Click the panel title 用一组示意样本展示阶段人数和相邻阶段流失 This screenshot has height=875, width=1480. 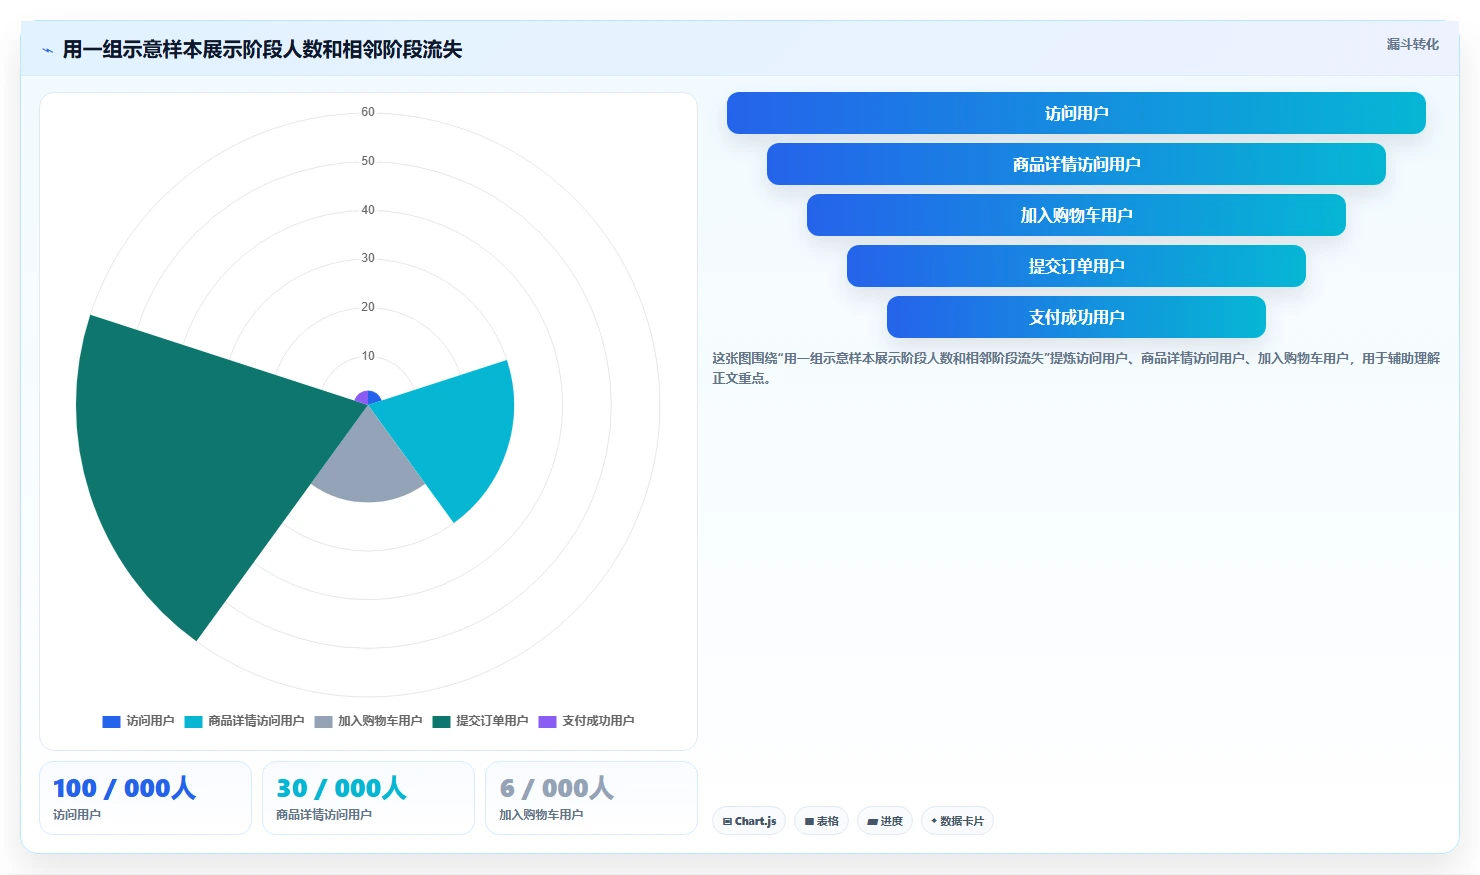262,50
